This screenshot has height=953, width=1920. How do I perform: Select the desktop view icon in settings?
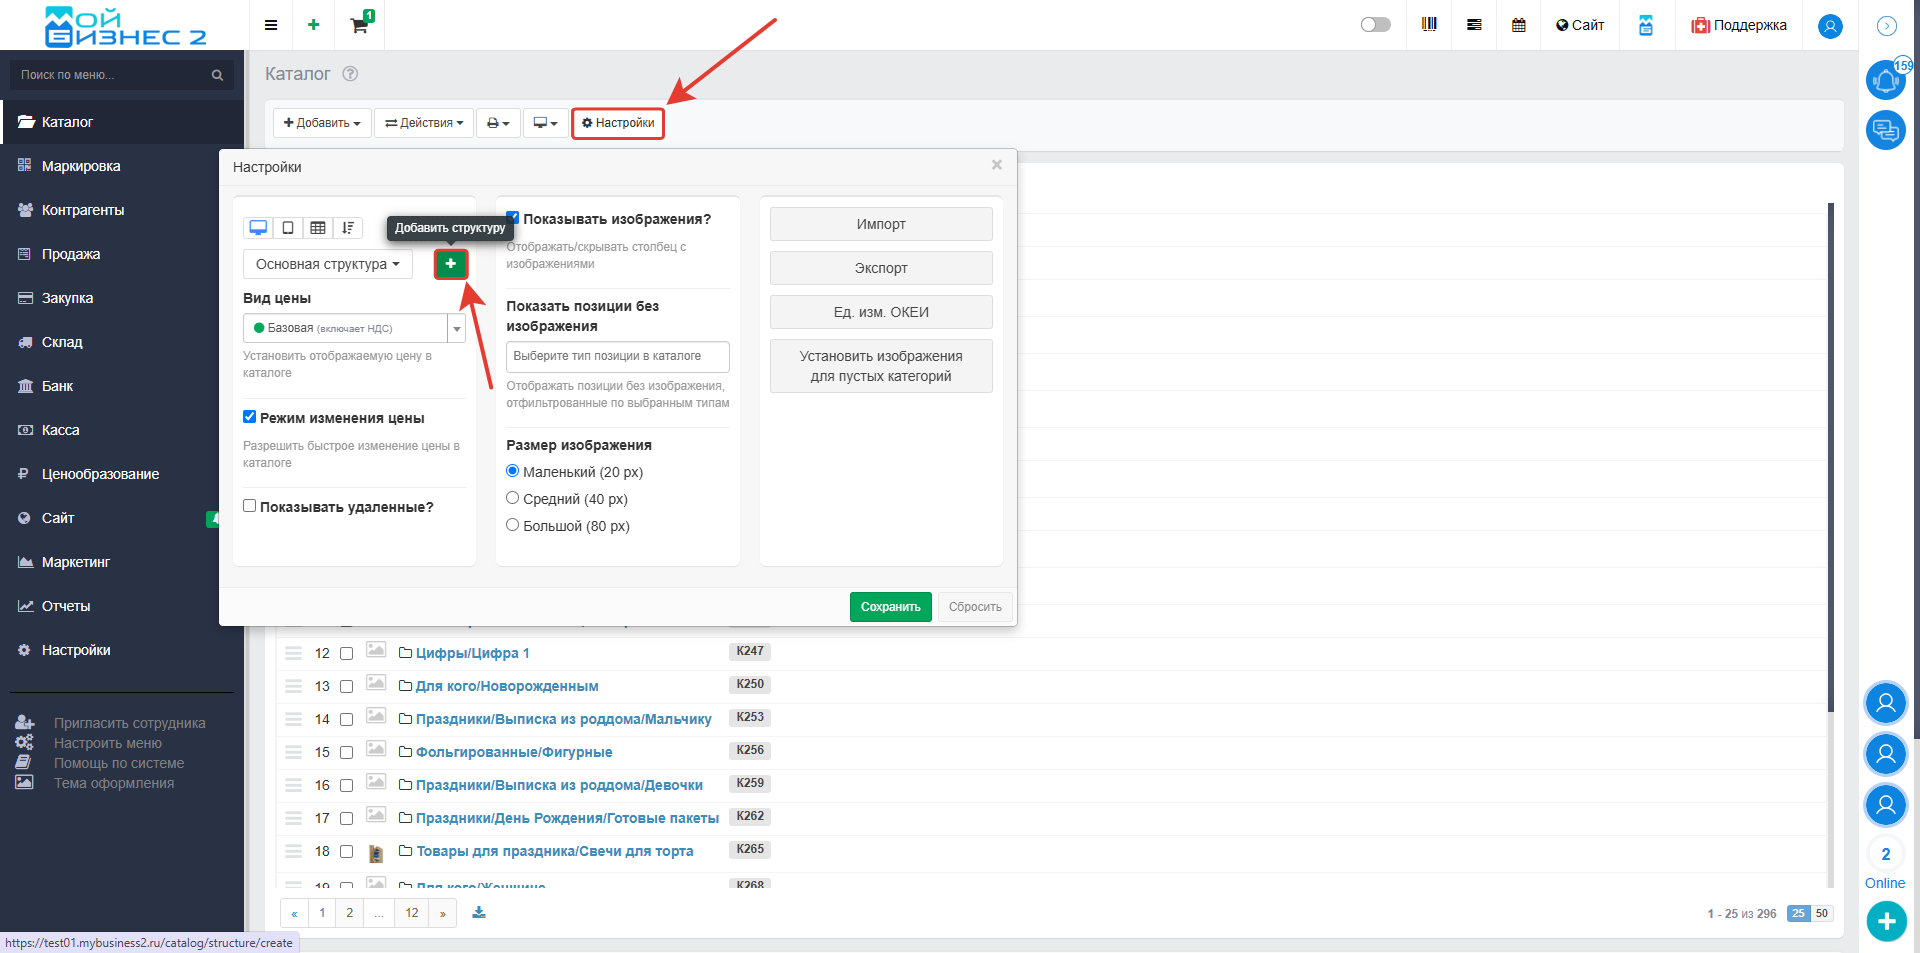pyautogui.click(x=258, y=228)
